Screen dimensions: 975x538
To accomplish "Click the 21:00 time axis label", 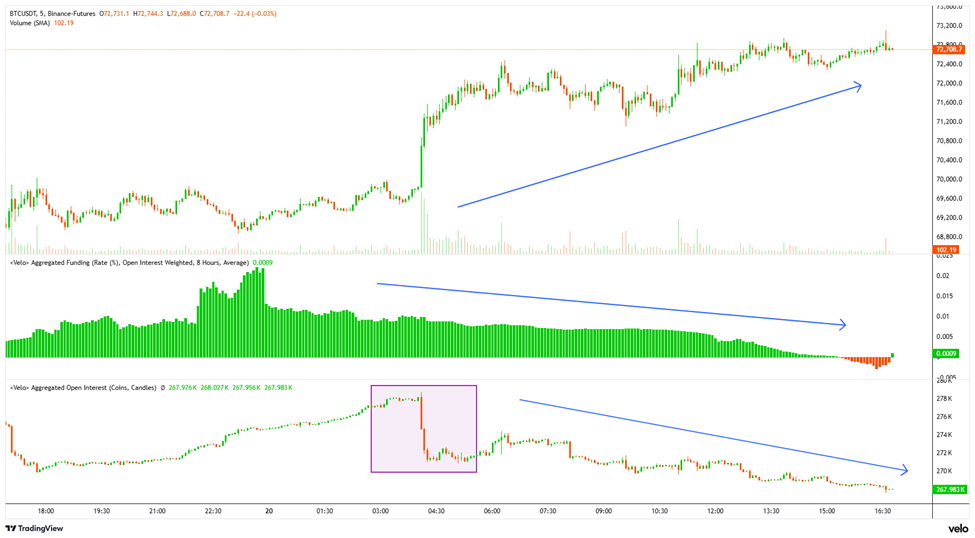I will tap(157, 511).
